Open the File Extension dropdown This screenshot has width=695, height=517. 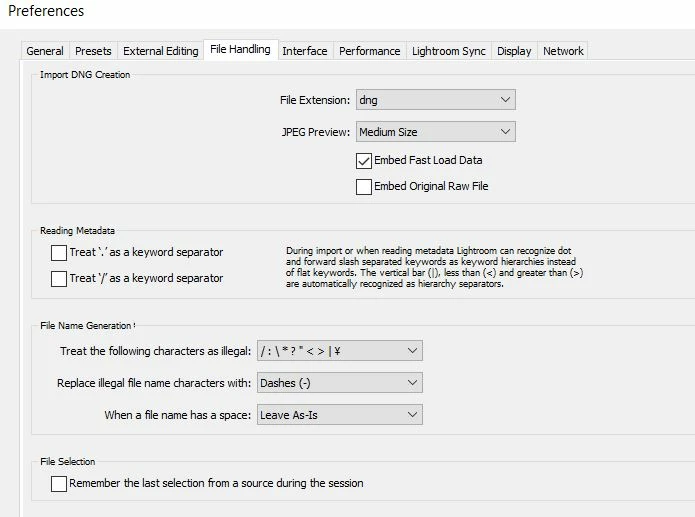coord(436,100)
